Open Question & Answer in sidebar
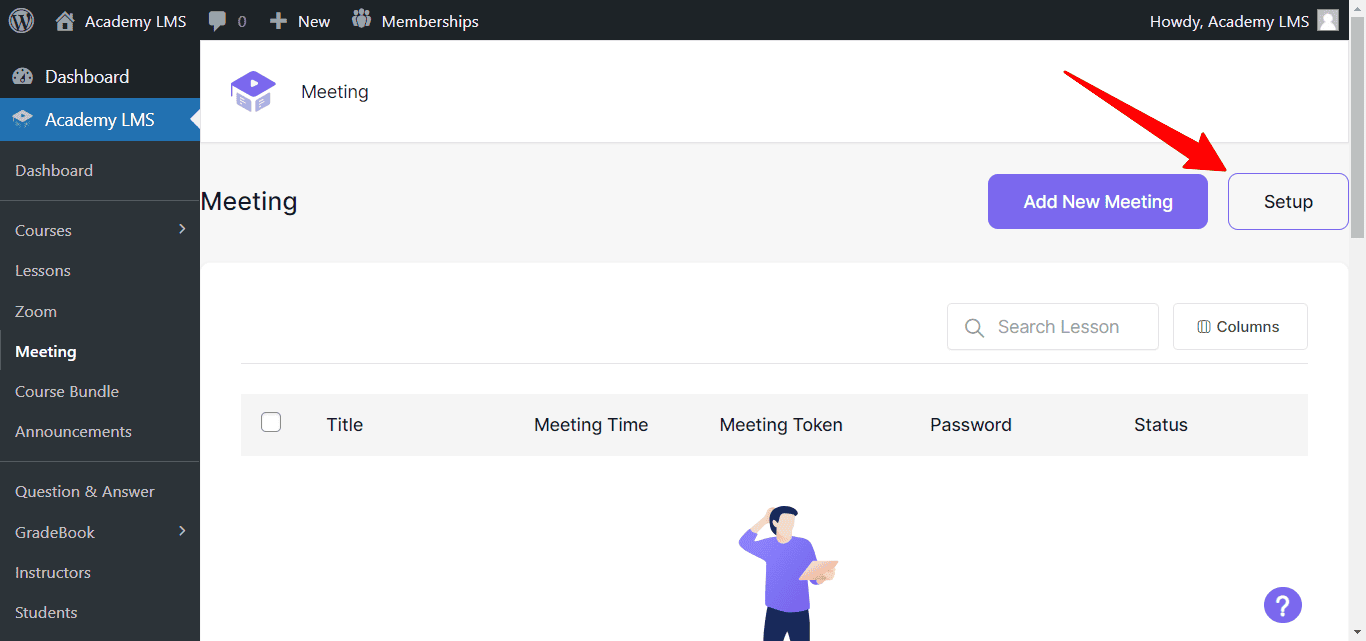Viewport: 1366px width, 641px height. tap(85, 492)
